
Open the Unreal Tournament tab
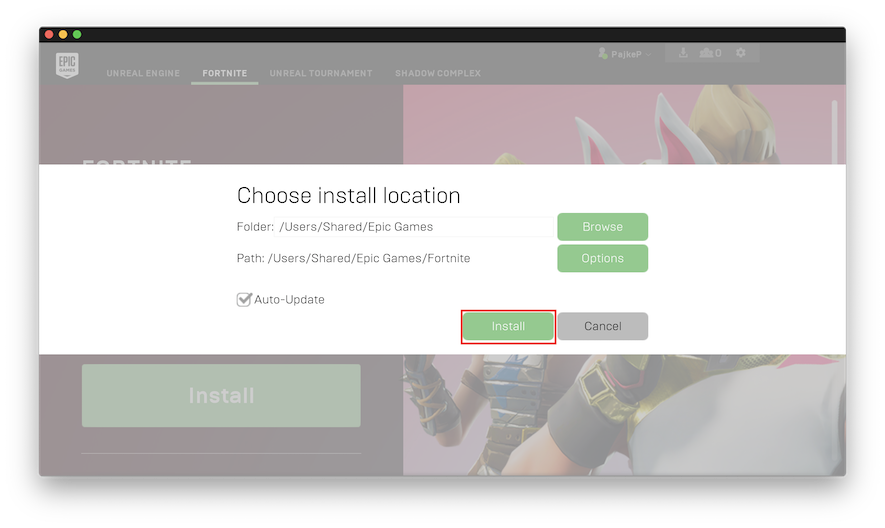[x=321, y=73]
